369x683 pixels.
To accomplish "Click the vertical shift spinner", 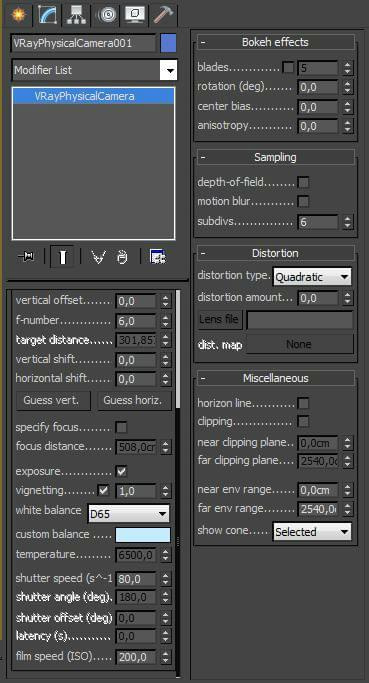I will click(x=165, y=360).
